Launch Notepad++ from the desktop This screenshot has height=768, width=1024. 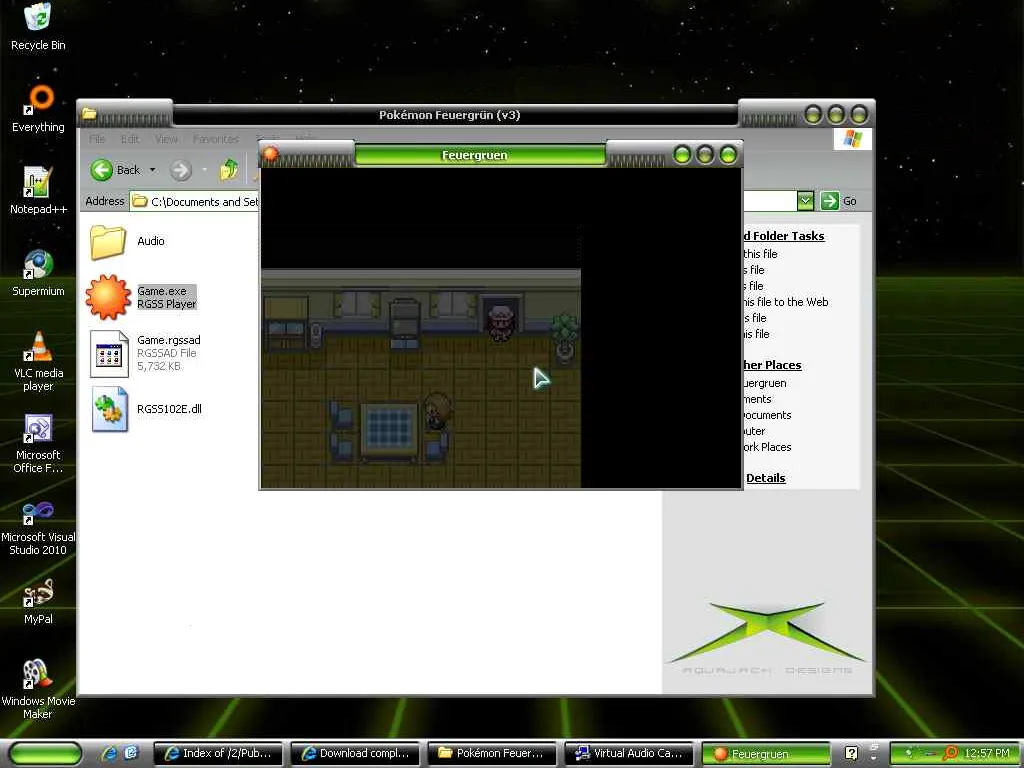click(37, 182)
